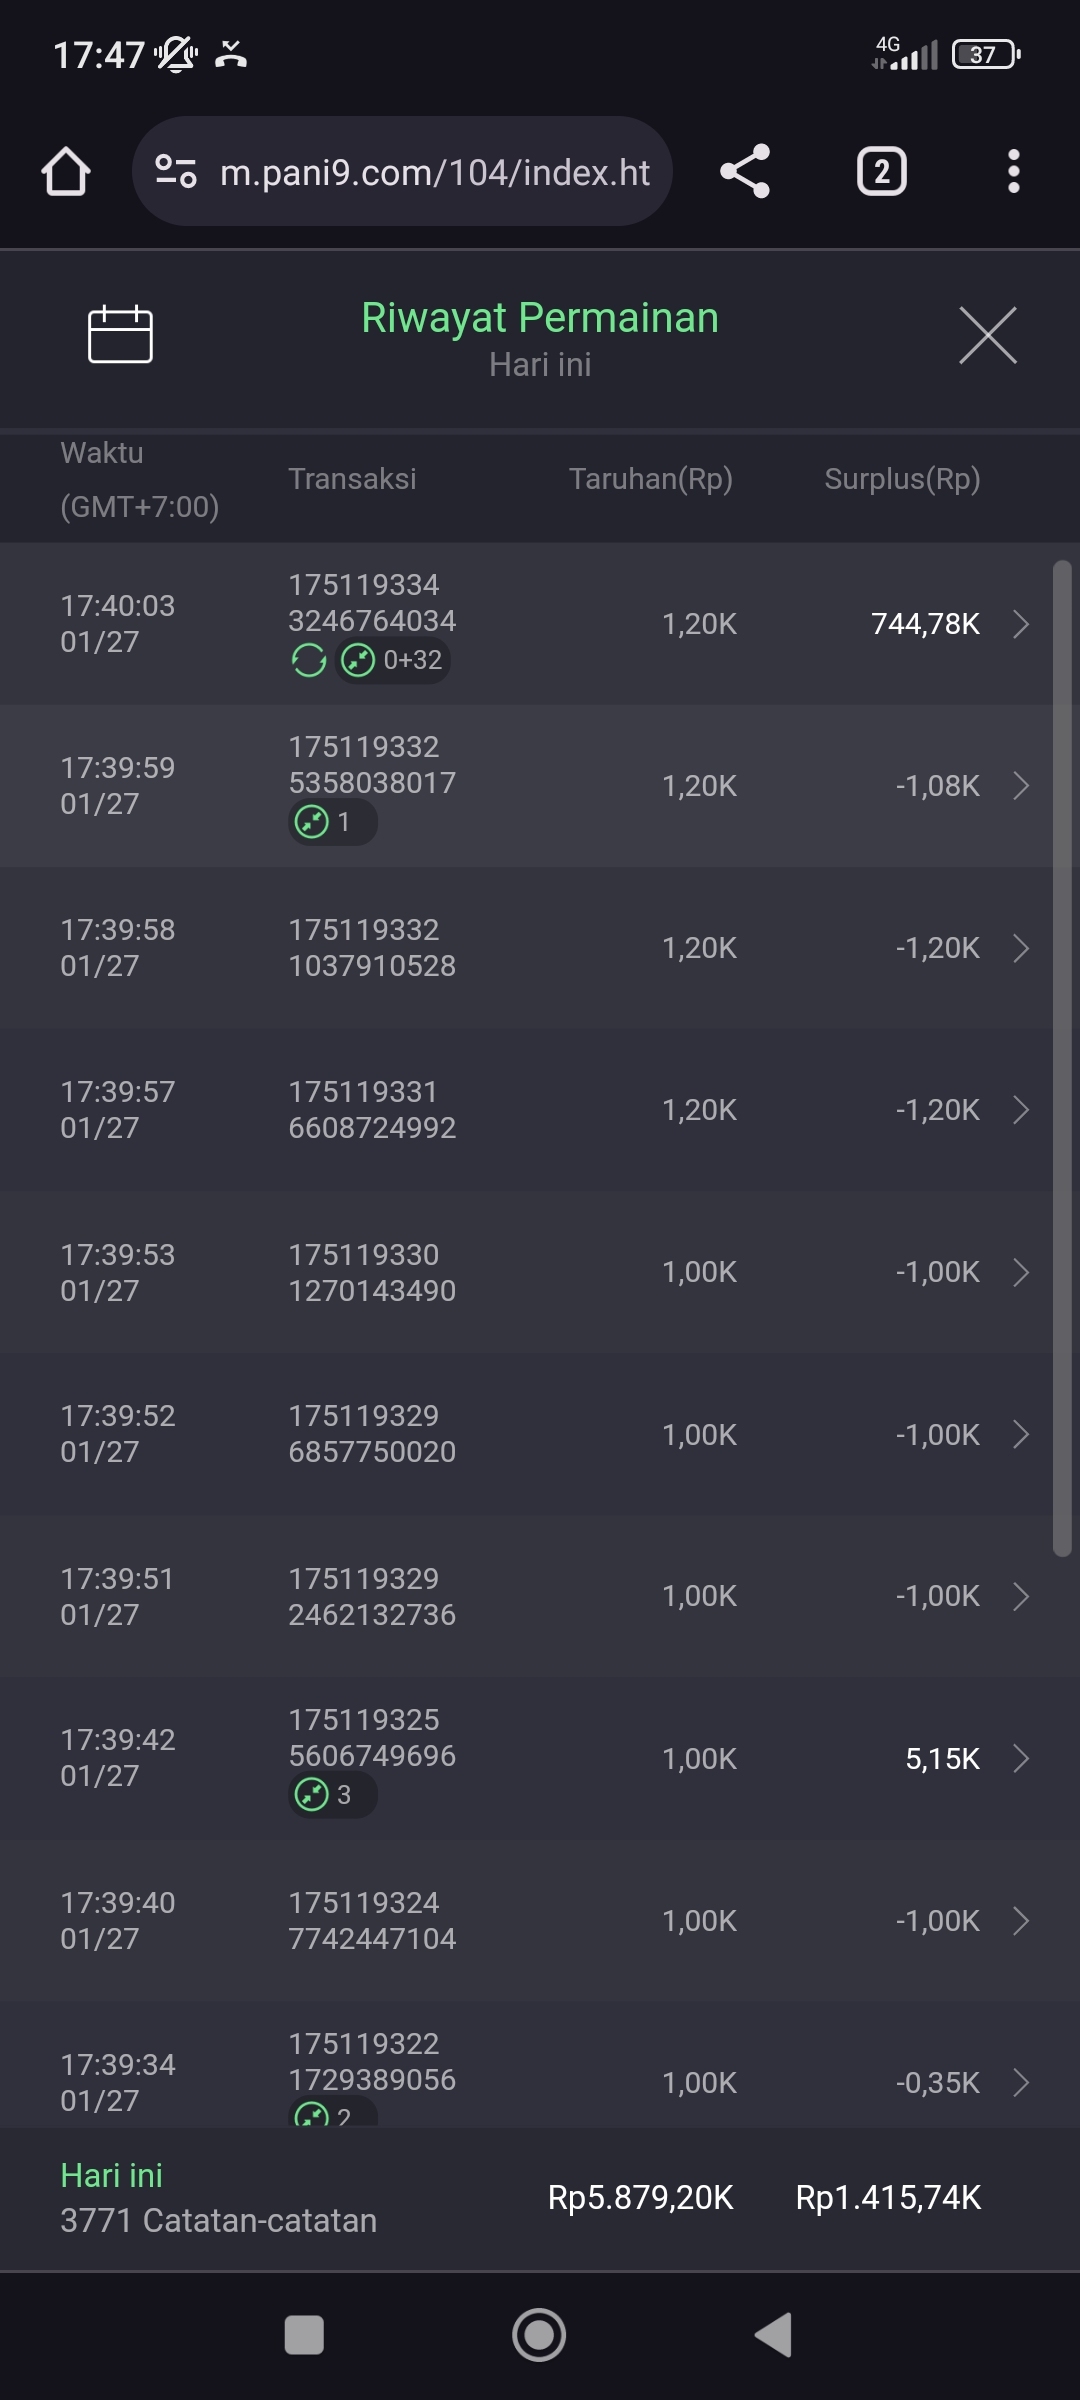Viewport: 1080px width, 2400px height.
Task: Expand the 5,15K surplus record chevron
Action: point(1020,1759)
